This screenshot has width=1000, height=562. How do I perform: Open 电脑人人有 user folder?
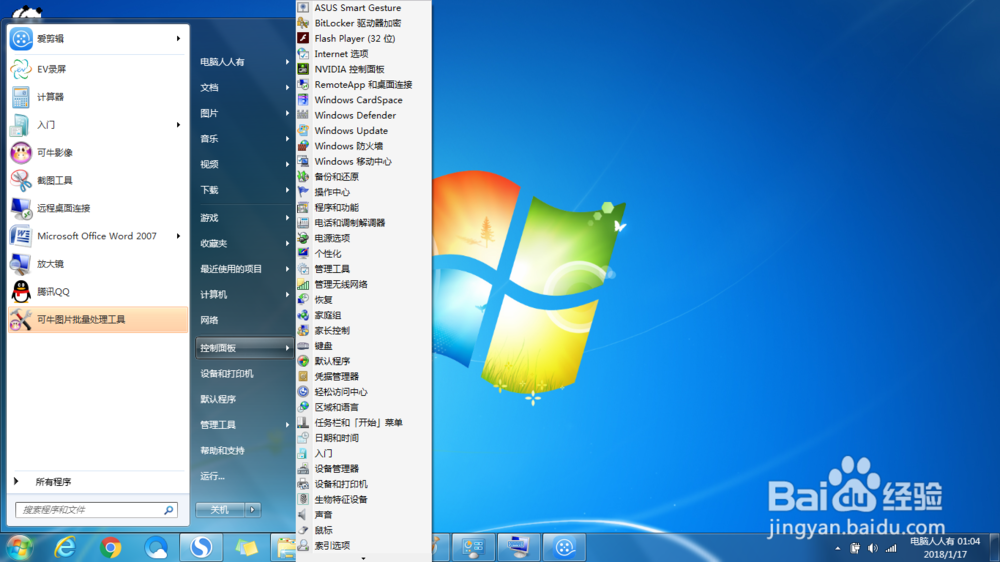pyautogui.click(x=244, y=62)
